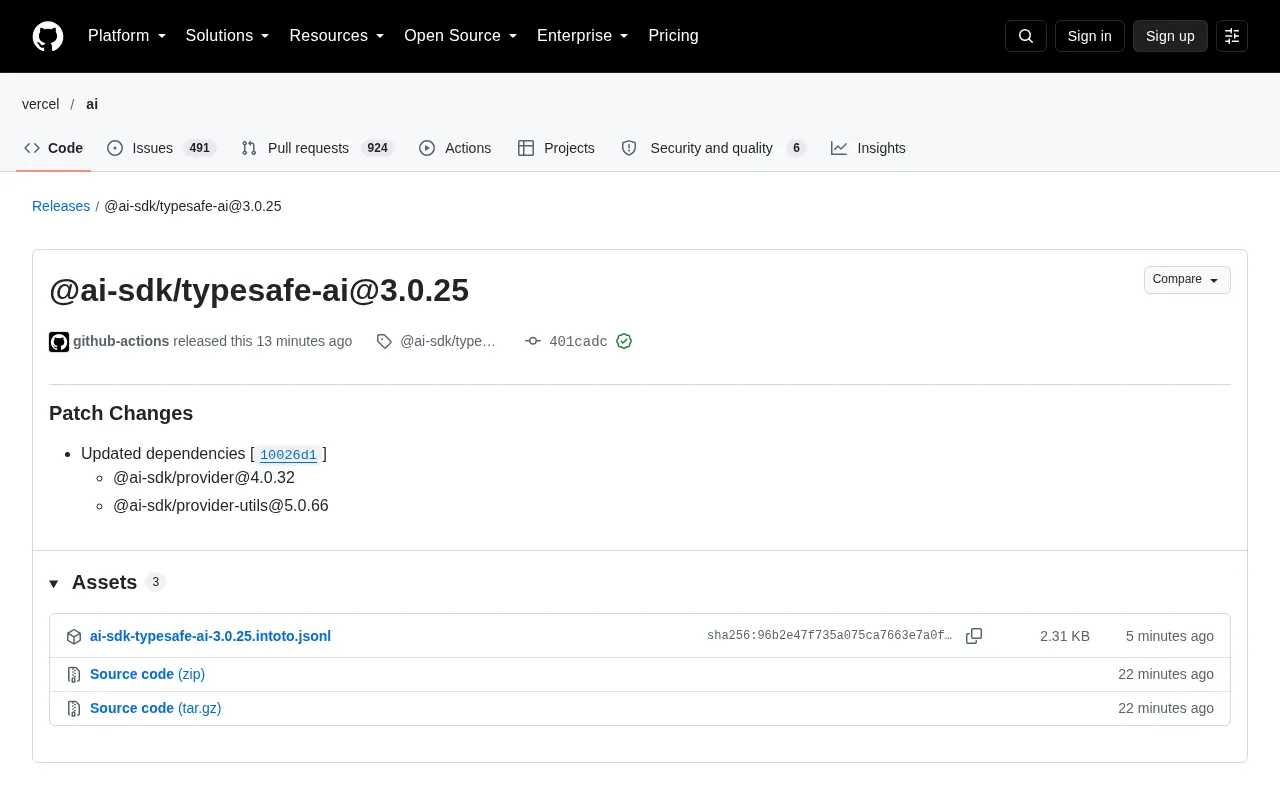The width and height of the screenshot is (1280, 800).
Task: Open the Compare dropdown
Action: point(1187,280)
